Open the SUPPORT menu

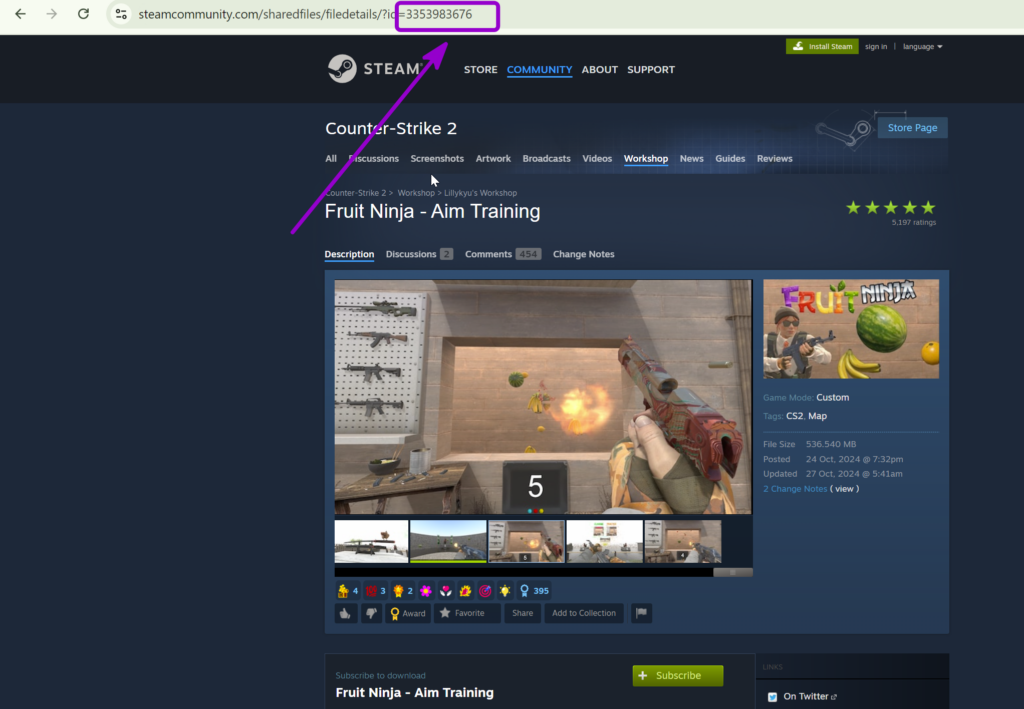click(651, 69)
